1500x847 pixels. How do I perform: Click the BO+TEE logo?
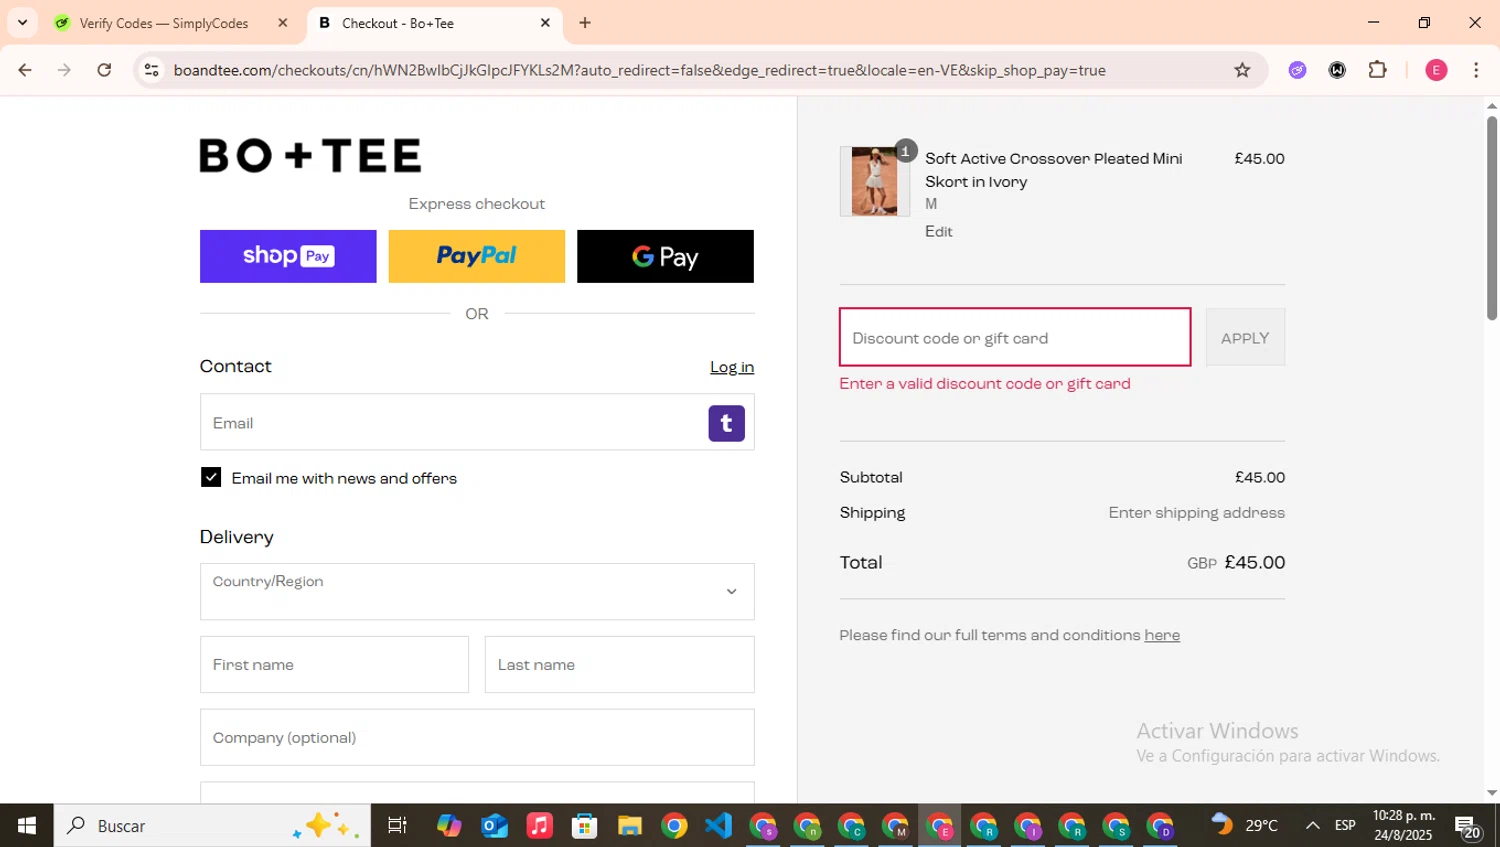[310, 155]
